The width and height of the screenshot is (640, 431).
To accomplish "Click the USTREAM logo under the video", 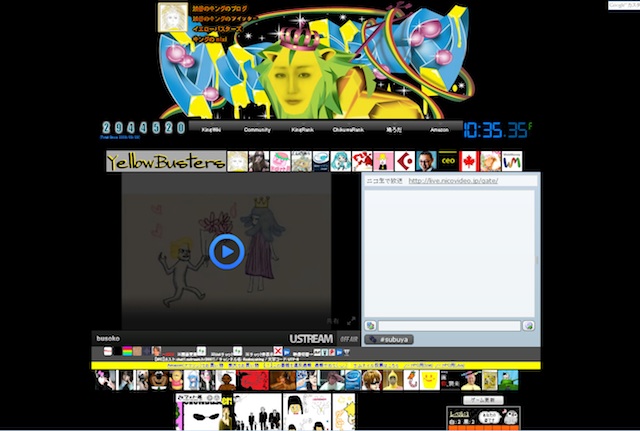I will (x=310, y=339).
